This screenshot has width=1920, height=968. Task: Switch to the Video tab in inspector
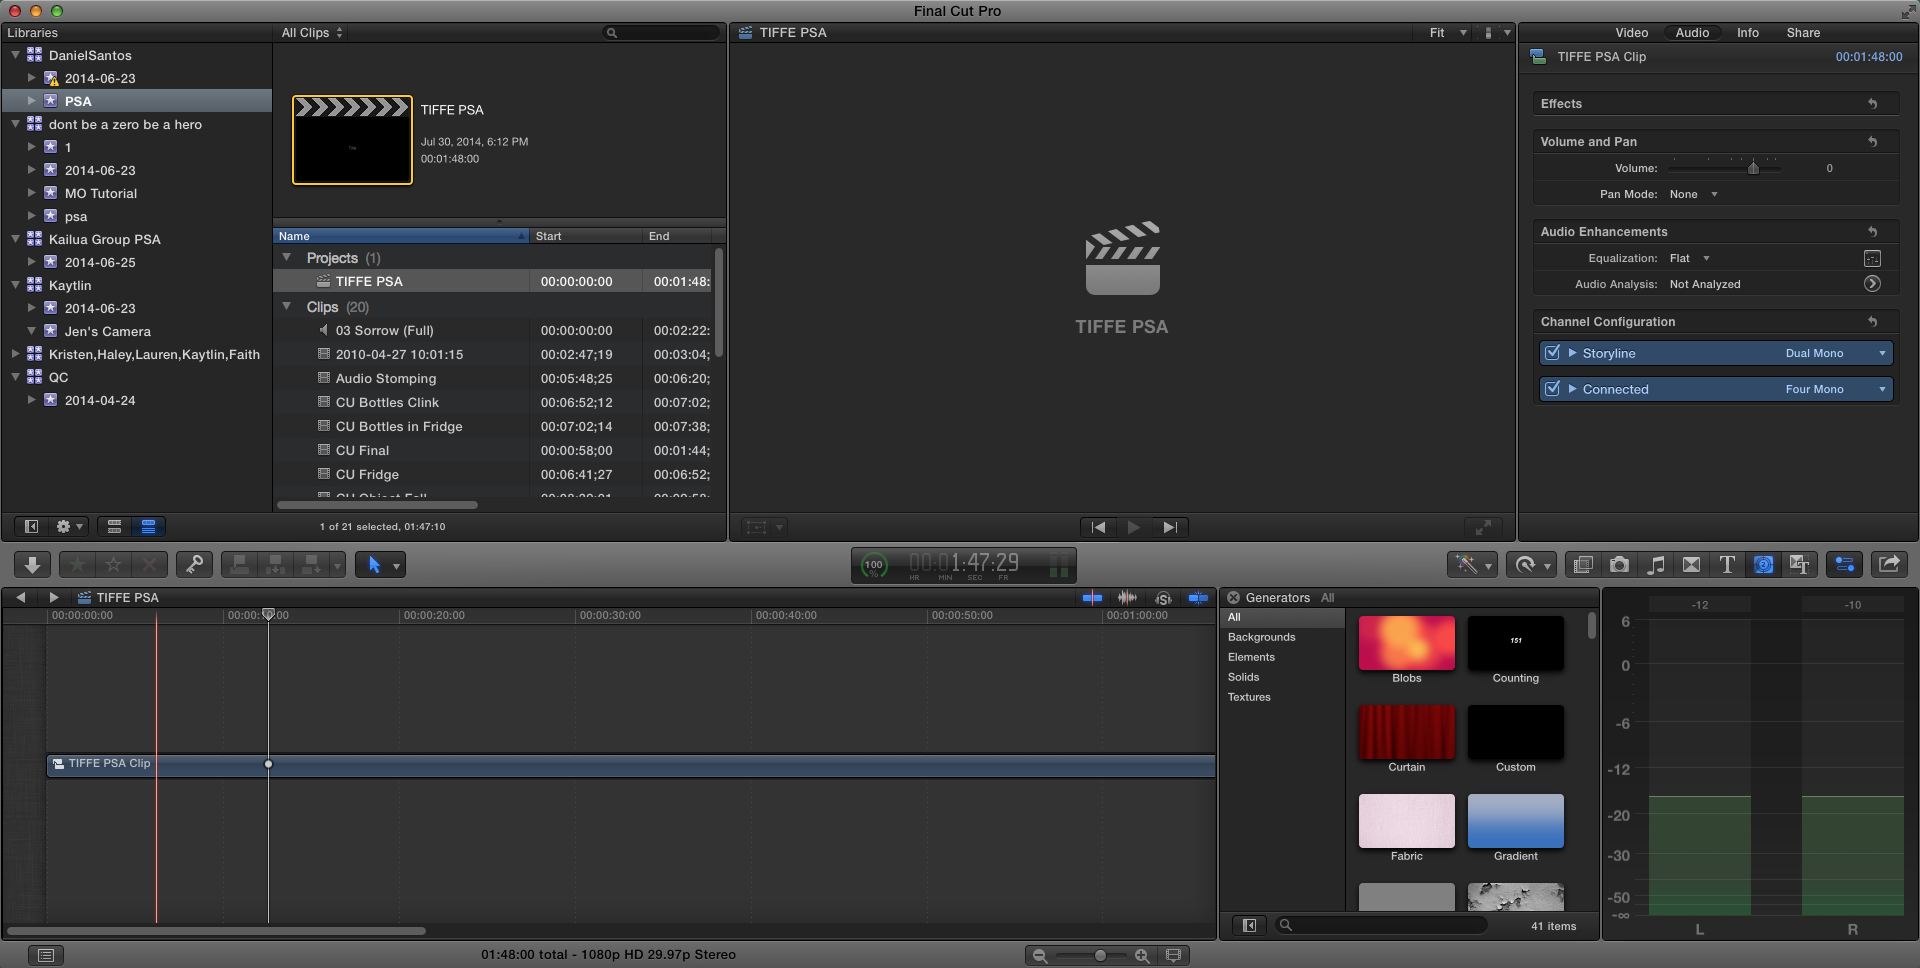pyautogui.click(x=1631, y=32)
